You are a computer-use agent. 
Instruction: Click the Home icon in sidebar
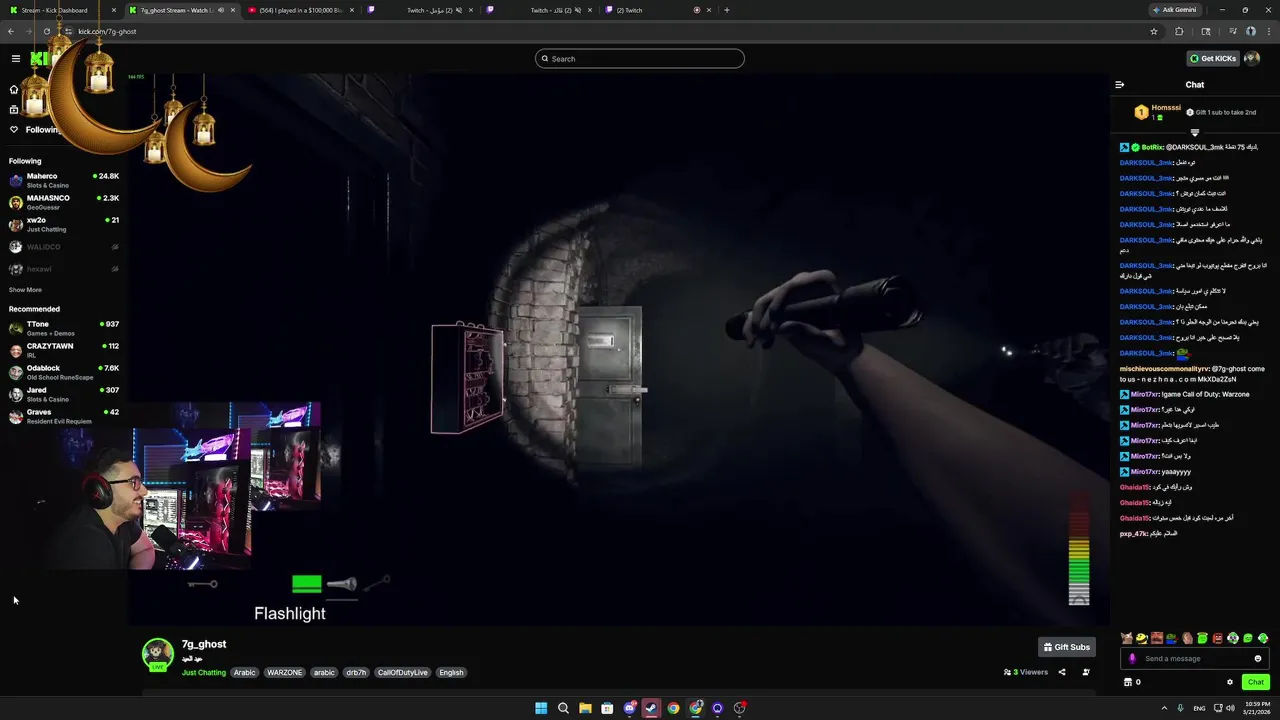(x=14, y=89)
